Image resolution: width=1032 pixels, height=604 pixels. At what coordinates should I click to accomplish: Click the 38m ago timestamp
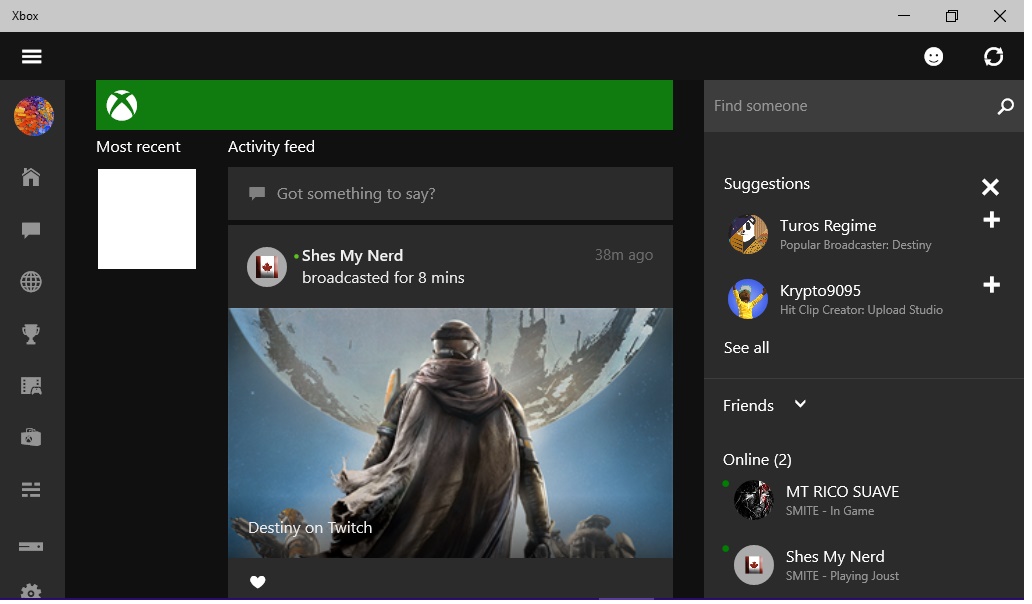pyautogui.click(x=624, y=255)
